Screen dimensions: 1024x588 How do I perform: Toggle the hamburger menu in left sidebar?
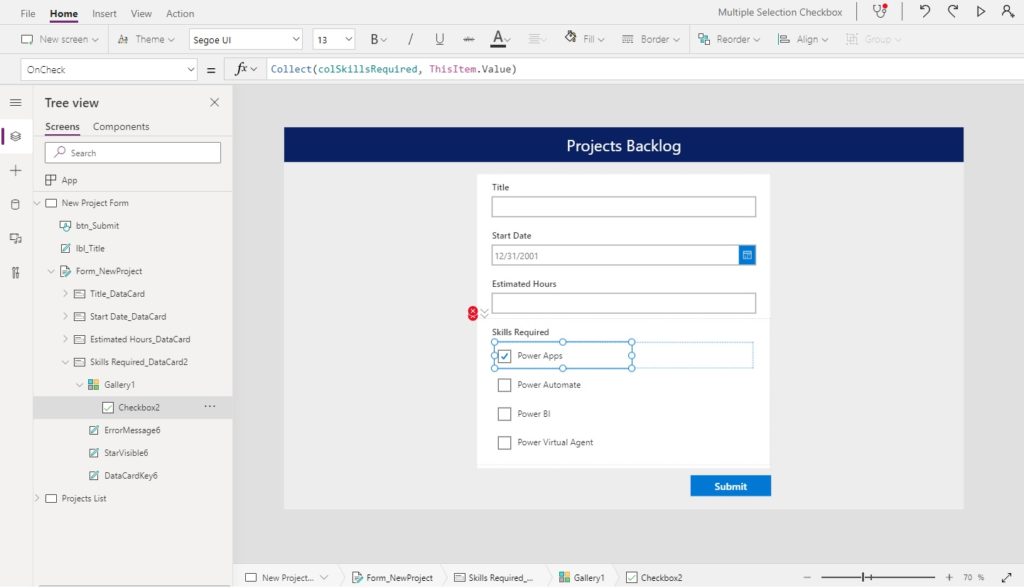(15, 103)
